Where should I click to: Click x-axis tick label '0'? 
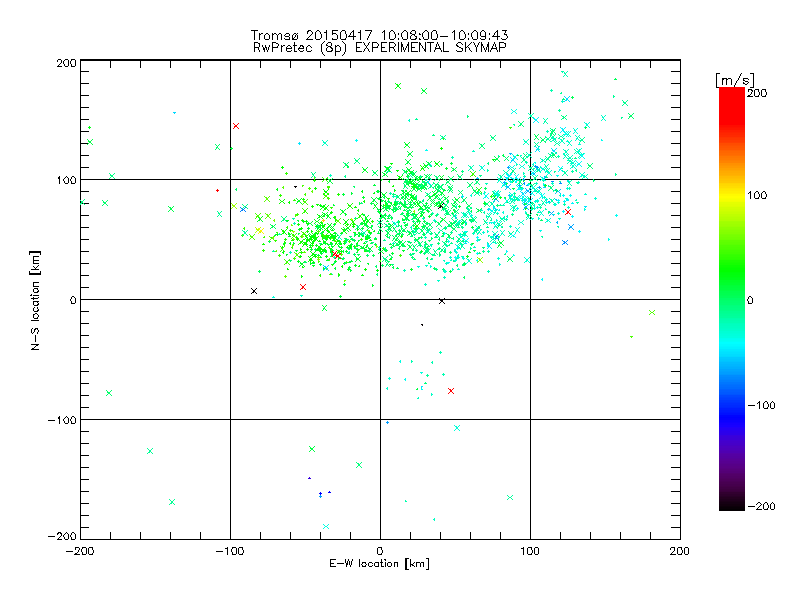(380, 551)
